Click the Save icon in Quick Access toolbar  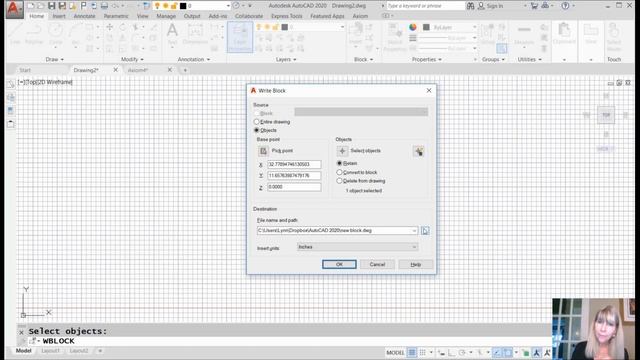coord(51,6)
